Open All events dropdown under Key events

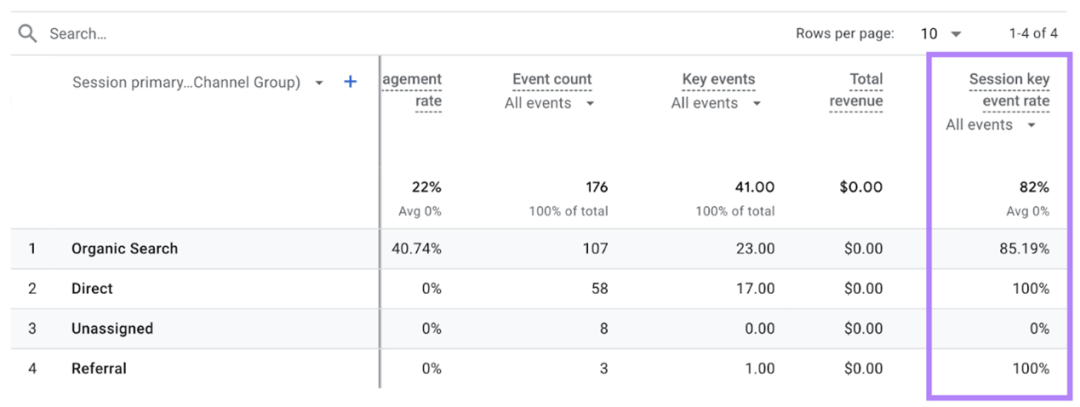tap(716, 103)
